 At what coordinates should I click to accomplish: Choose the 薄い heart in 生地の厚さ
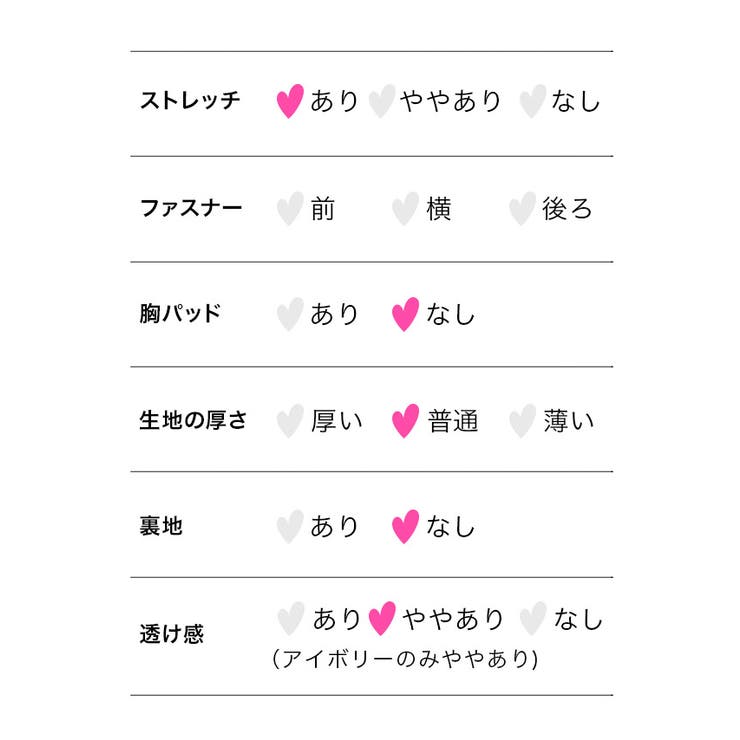(522, 421)
